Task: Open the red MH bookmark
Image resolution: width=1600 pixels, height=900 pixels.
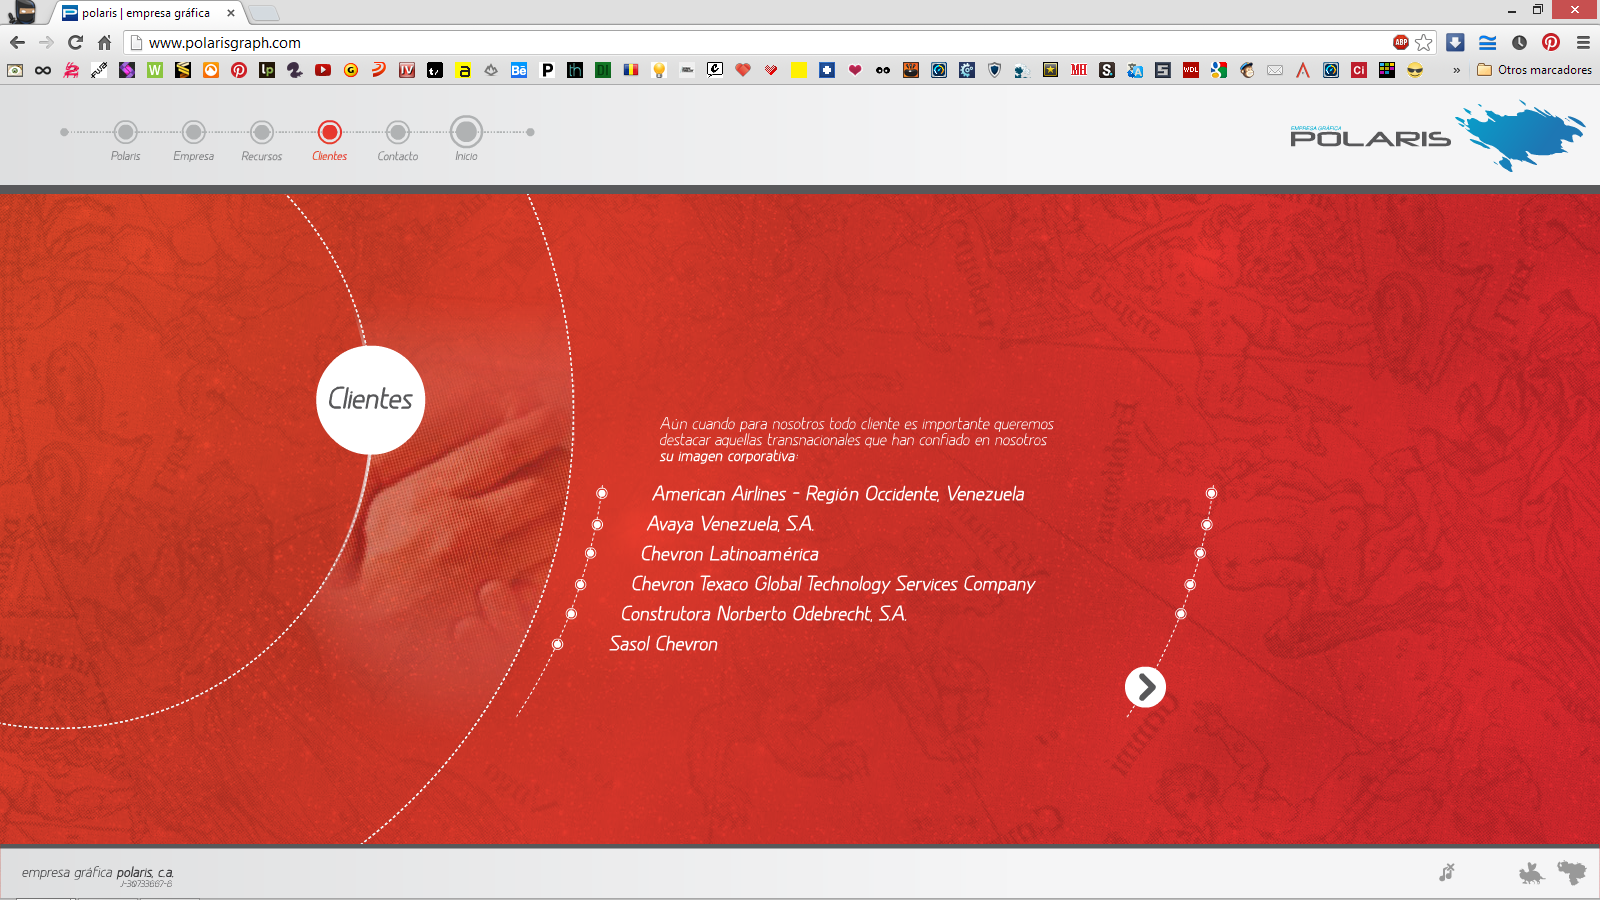Action: click(1079, 70)
